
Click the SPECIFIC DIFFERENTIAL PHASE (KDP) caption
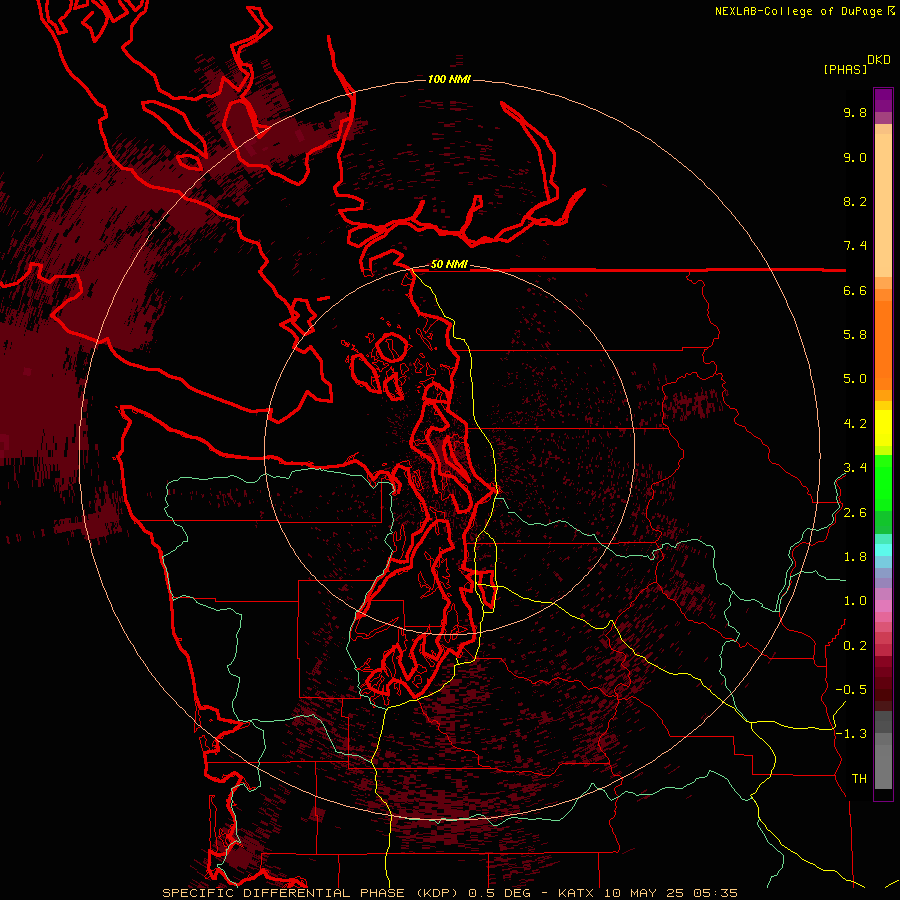(312, 893)
